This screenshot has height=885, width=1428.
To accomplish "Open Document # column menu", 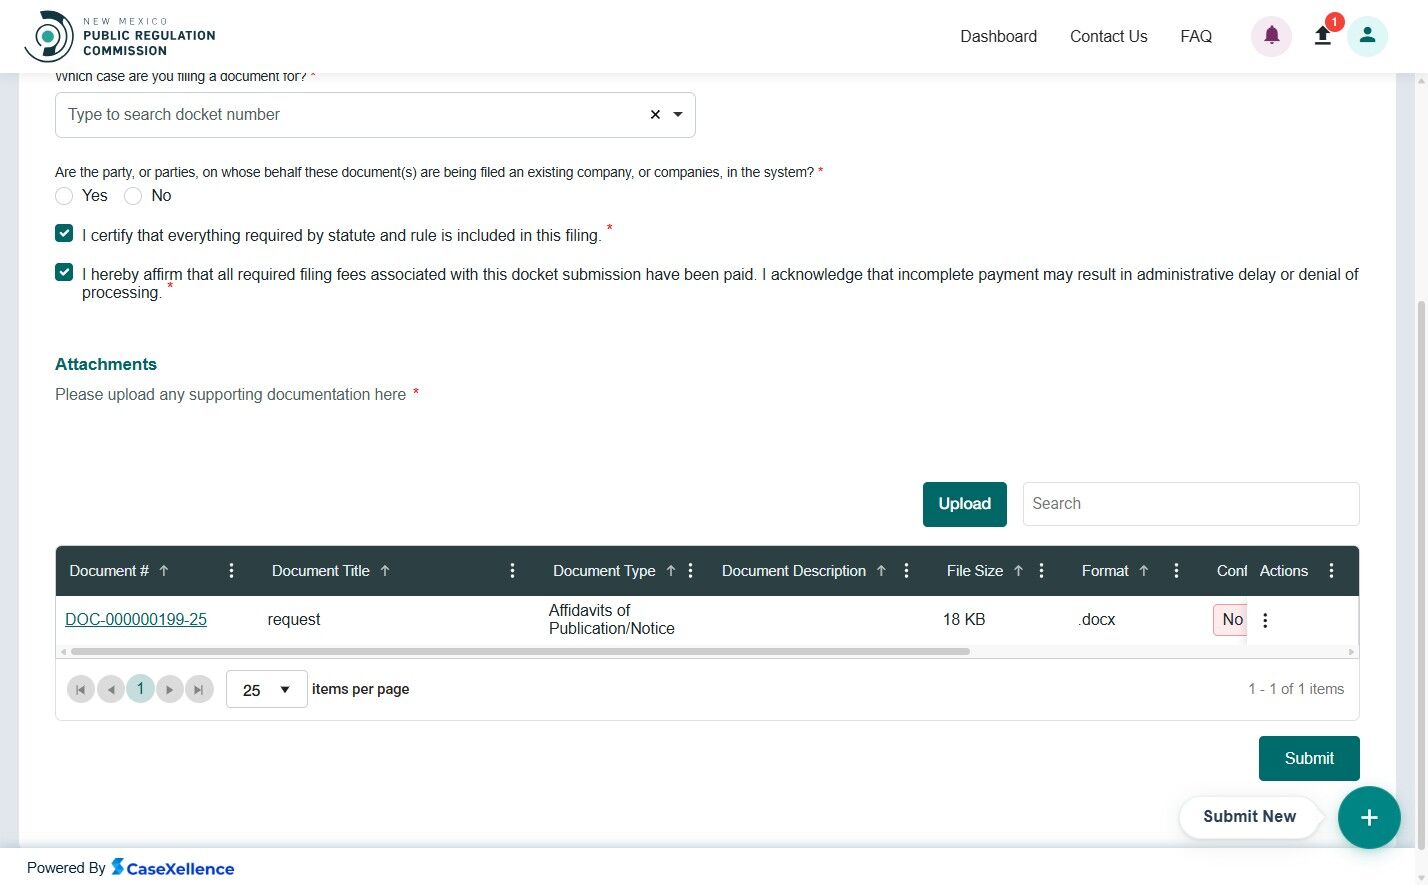I will 231,571.
